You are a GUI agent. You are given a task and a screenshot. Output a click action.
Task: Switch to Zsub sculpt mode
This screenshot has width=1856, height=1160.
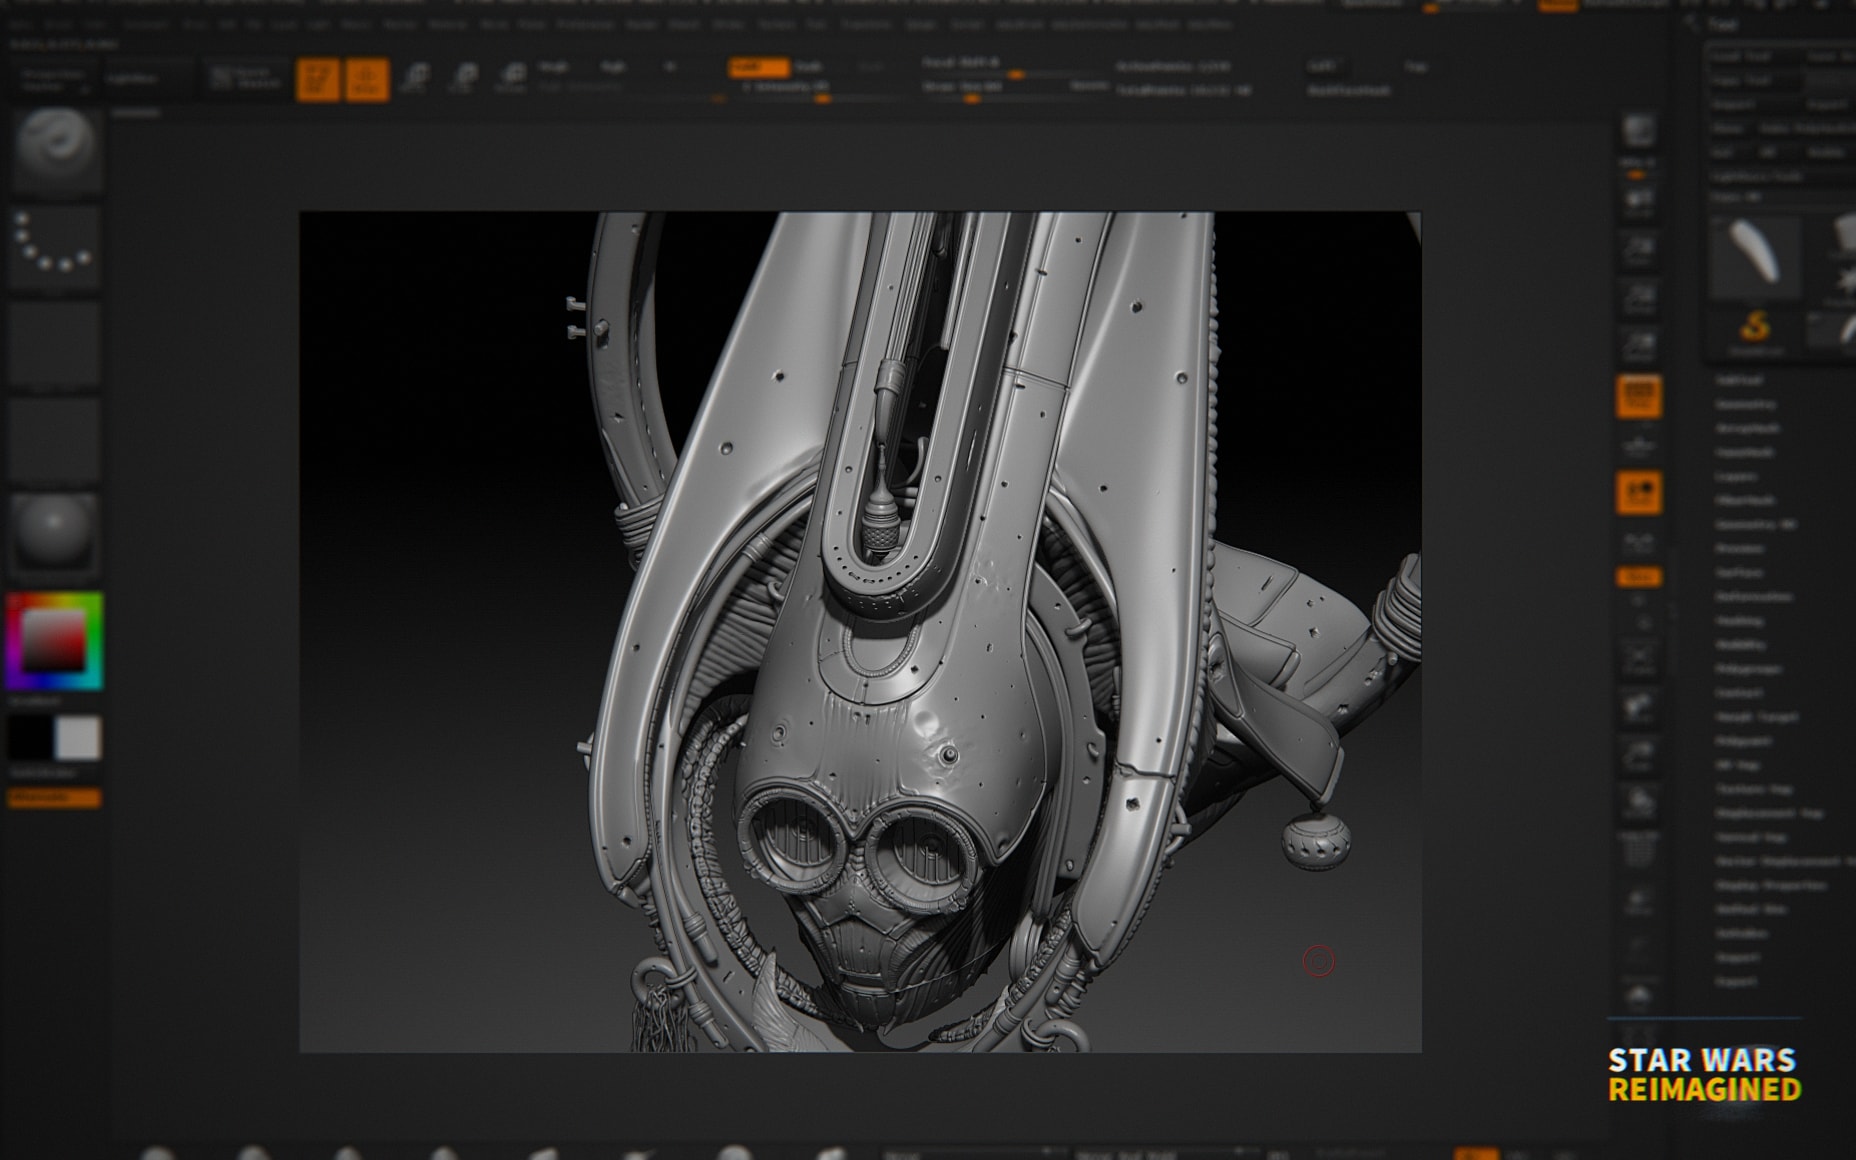tap(808, 67)
